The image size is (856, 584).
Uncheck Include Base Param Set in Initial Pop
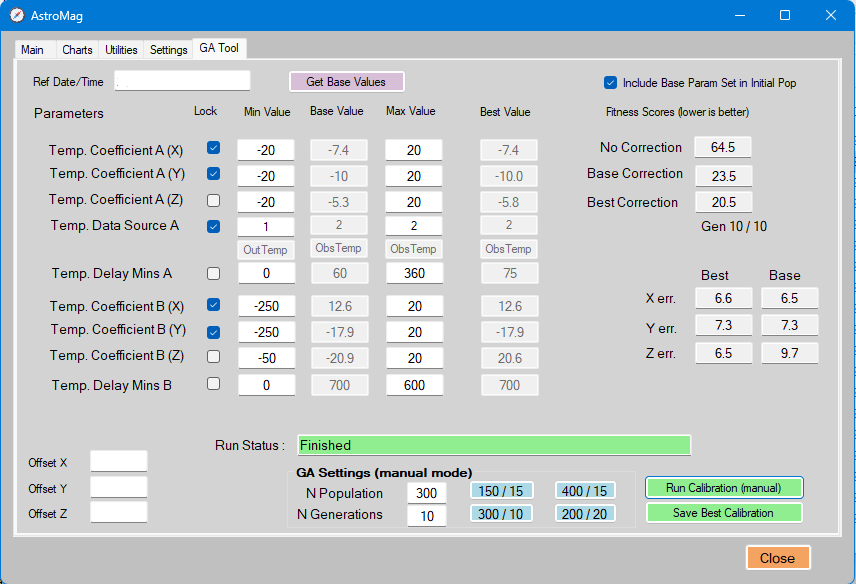tap(611, 83)
